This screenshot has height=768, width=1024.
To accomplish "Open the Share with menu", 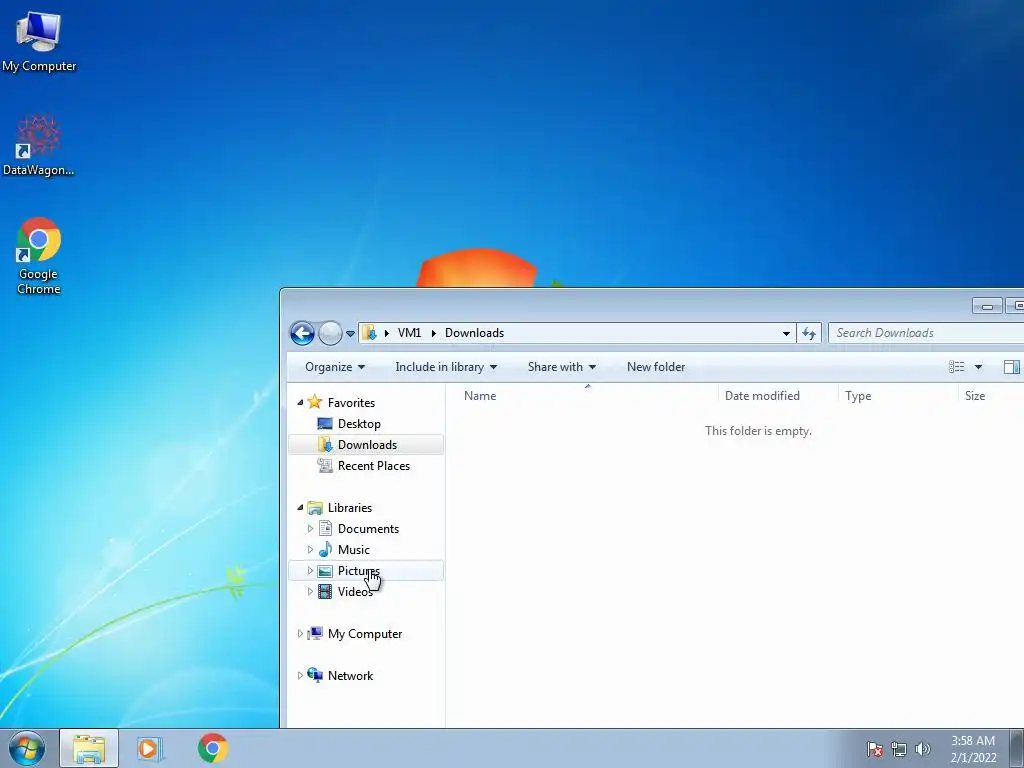I will [562, 367].
